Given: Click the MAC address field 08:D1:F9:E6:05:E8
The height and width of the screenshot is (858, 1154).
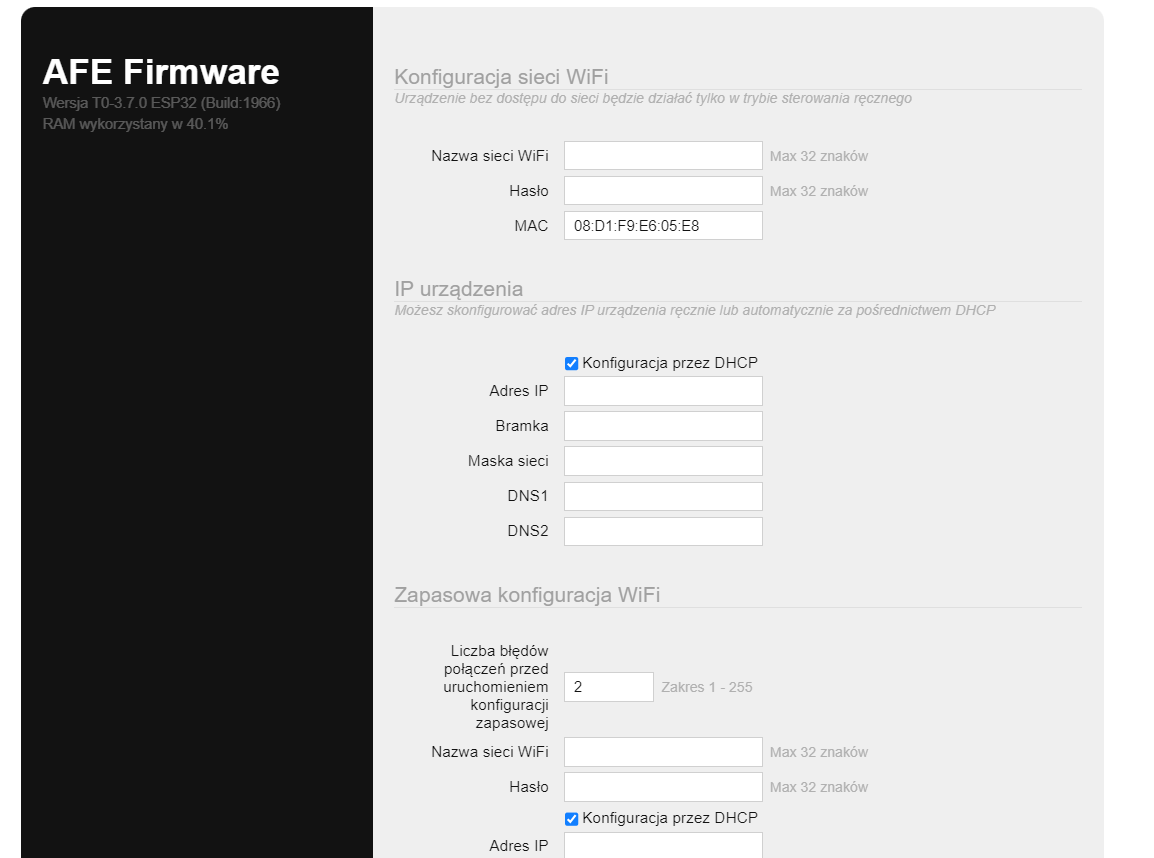Looking at the screenshot, I should pos(663,226).
